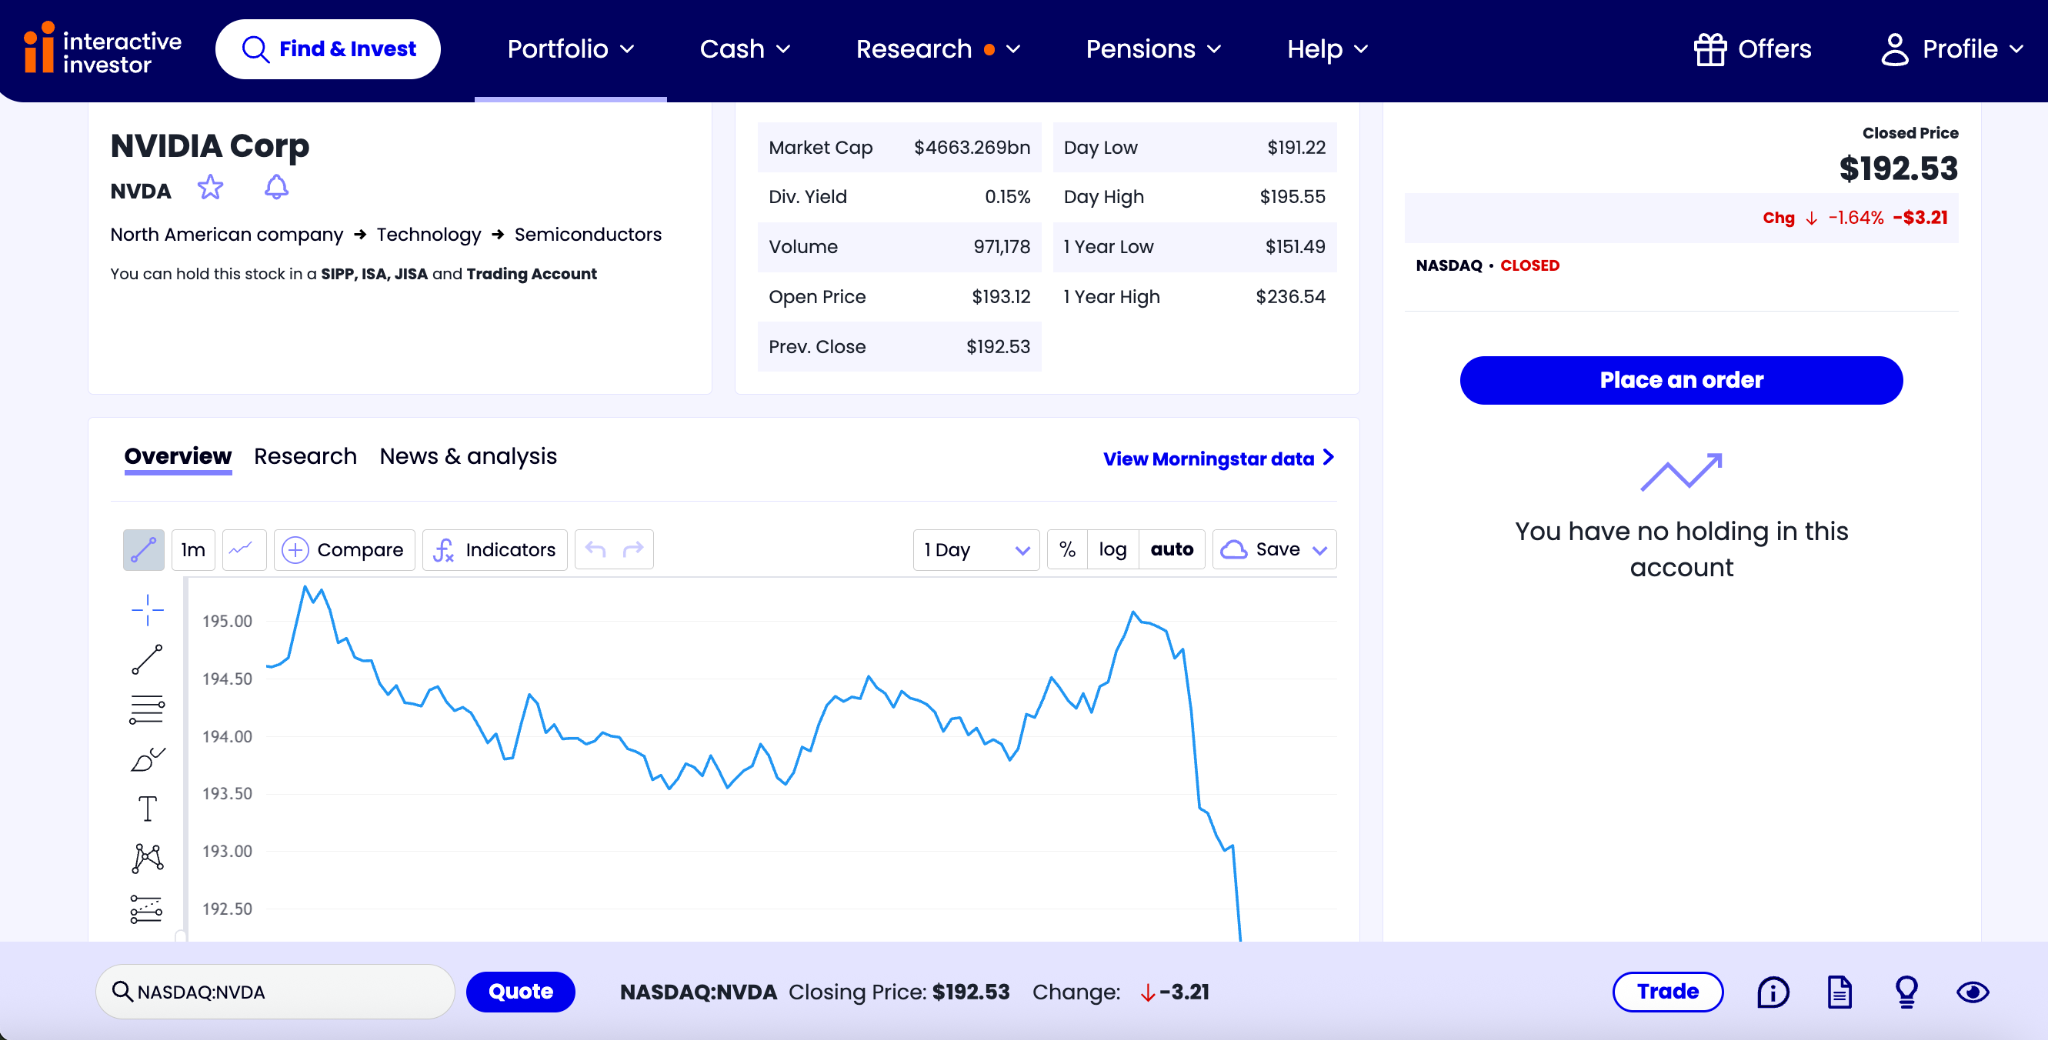Open View Morningstar data link
The image size is (2048, 1040).
1218,459
